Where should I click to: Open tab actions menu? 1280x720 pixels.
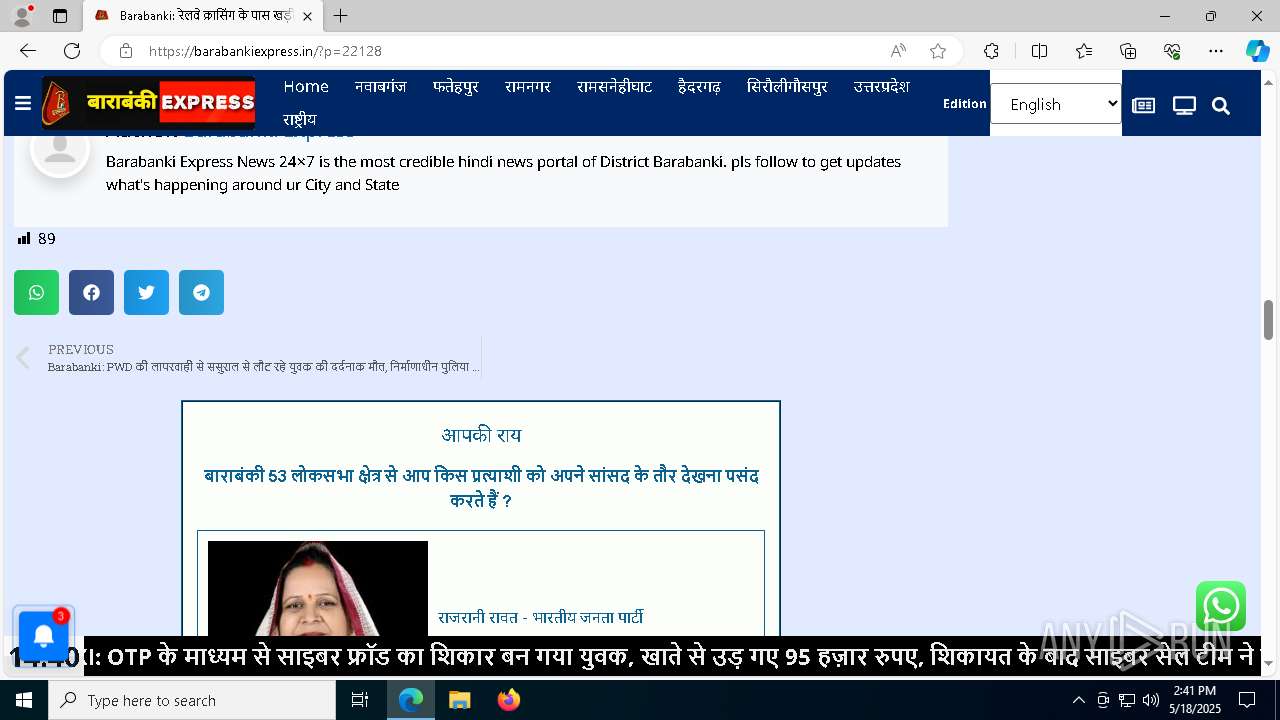pos(60,16)
